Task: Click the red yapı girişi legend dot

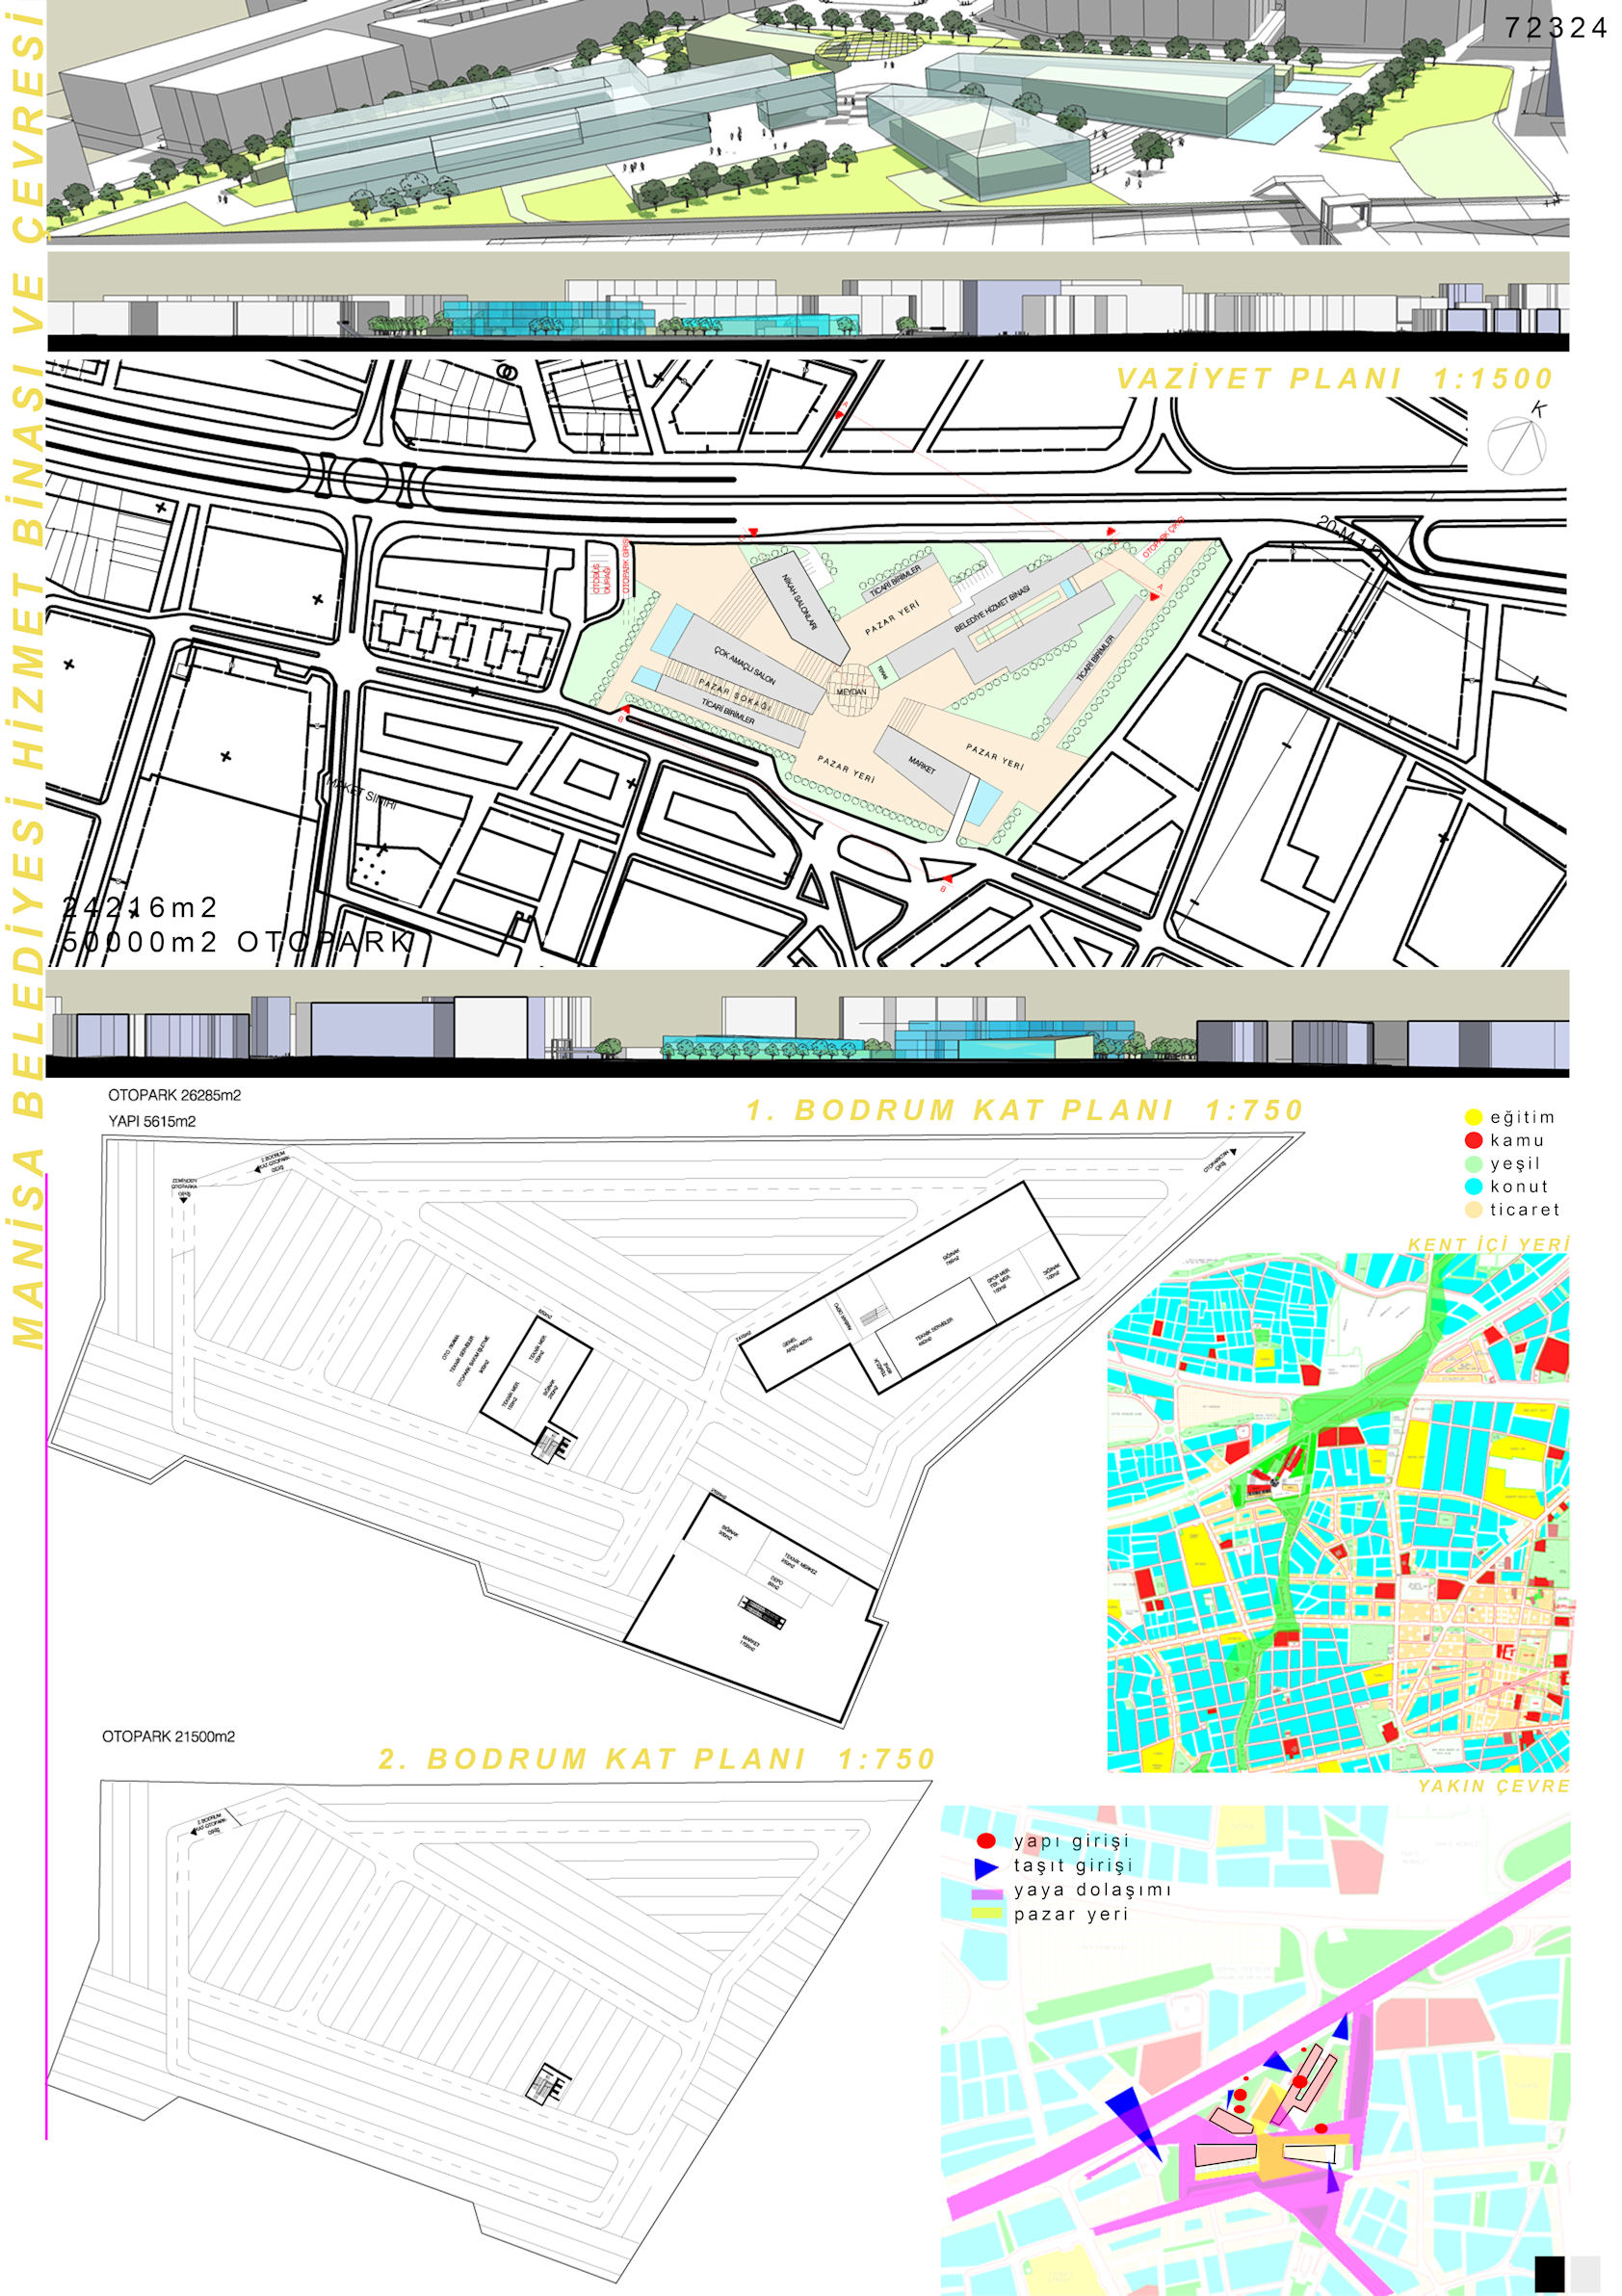Action: [x=986, y=1840]
